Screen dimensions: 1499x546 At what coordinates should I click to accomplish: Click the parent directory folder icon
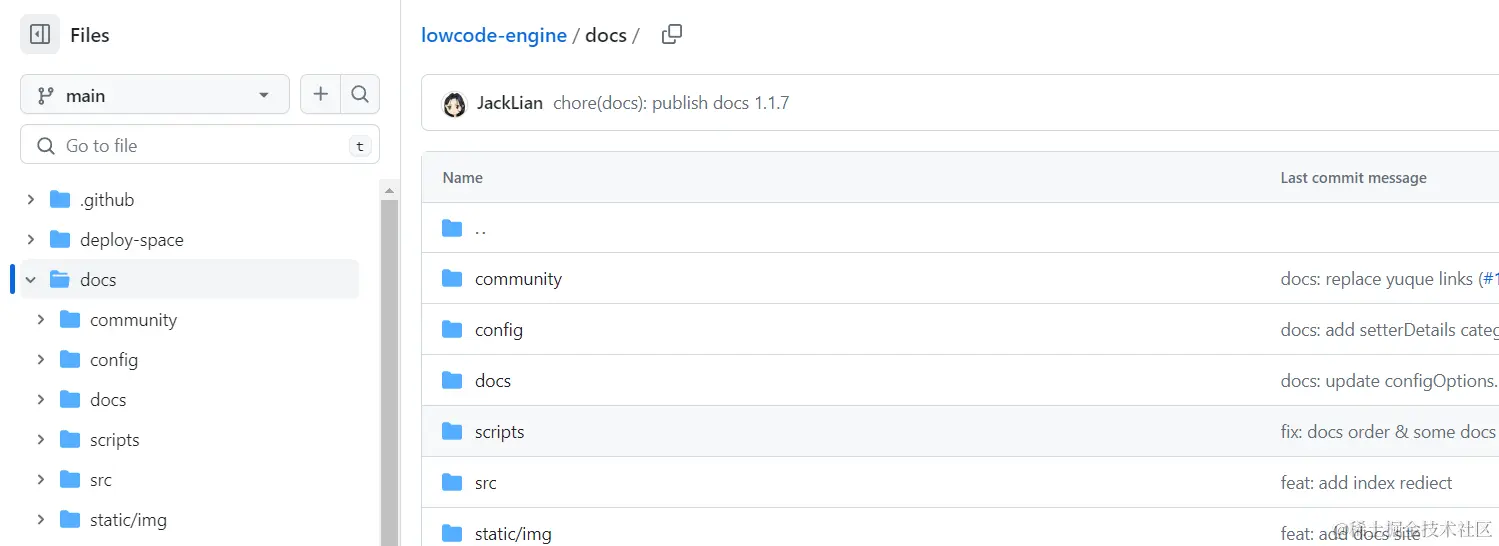pos(452,228)
